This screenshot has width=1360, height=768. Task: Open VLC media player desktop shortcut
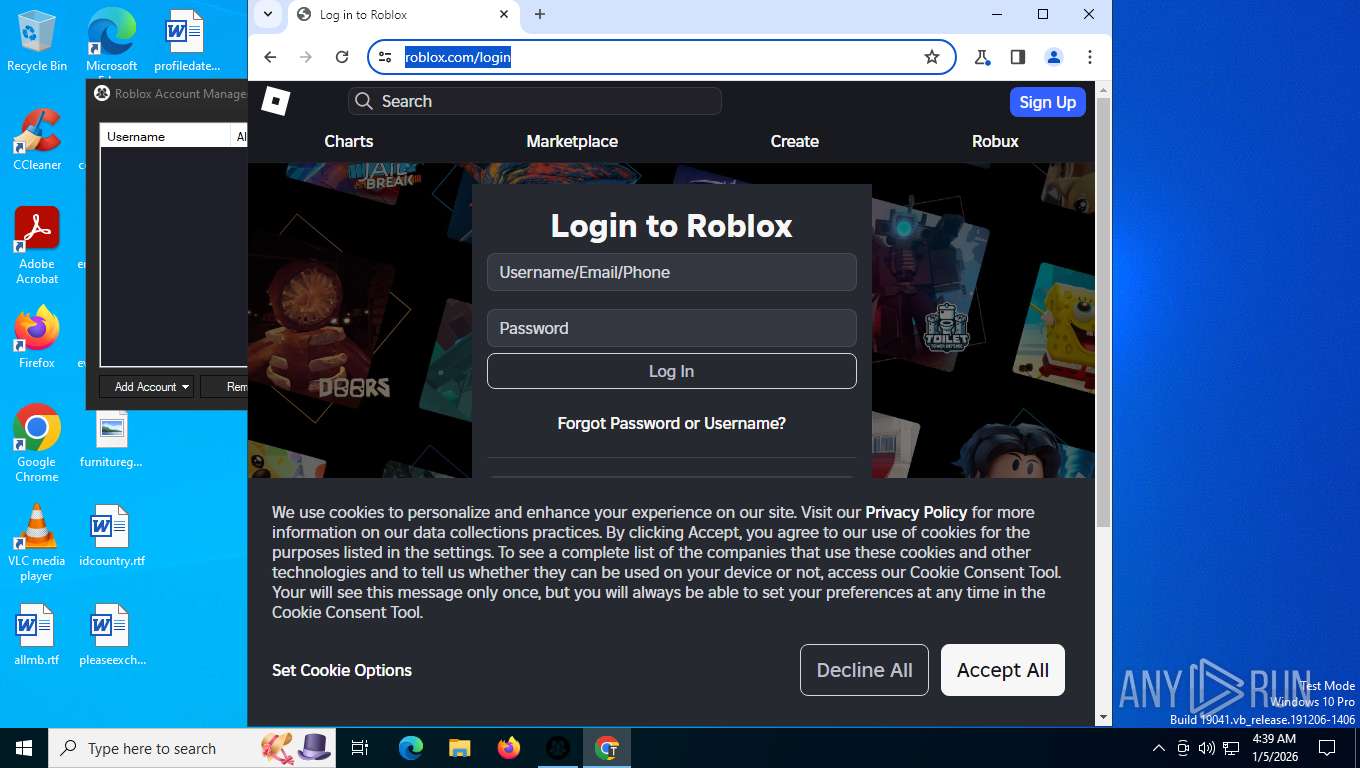click(x=37, y=542)
